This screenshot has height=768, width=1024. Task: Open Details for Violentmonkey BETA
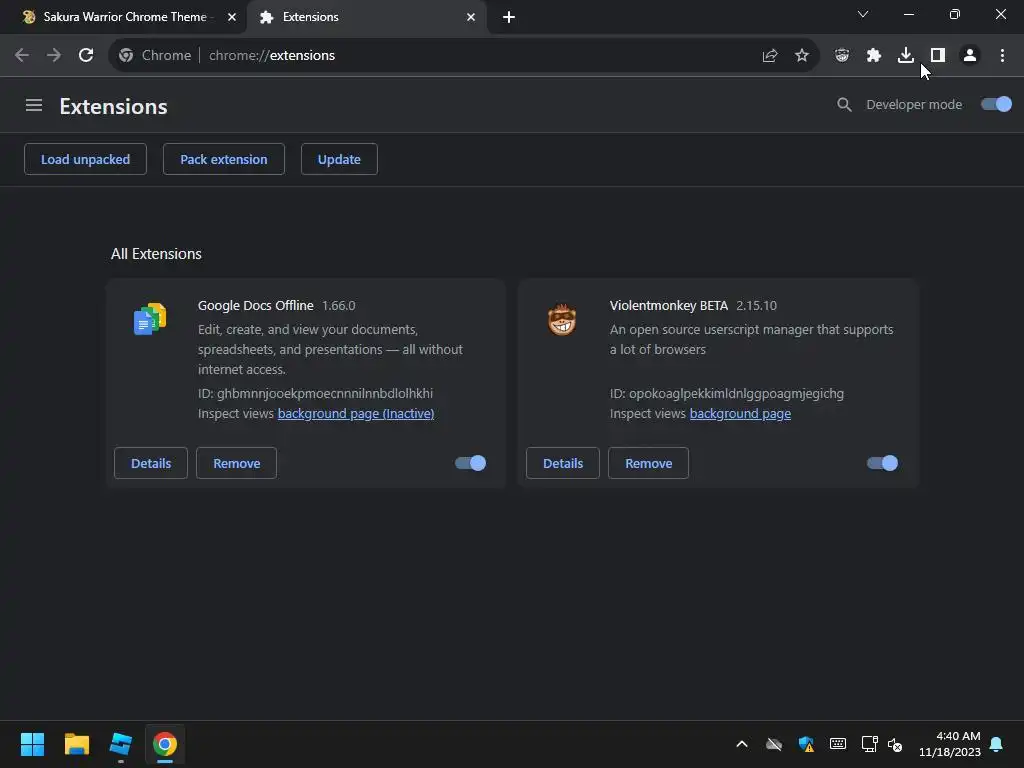pos(563,463)
